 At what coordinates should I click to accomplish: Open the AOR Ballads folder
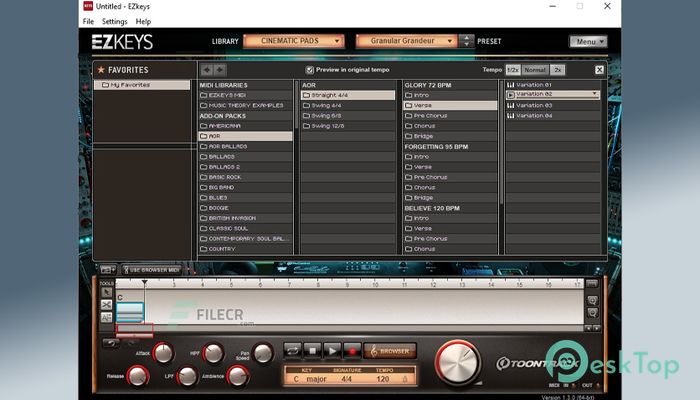[246, 146]
